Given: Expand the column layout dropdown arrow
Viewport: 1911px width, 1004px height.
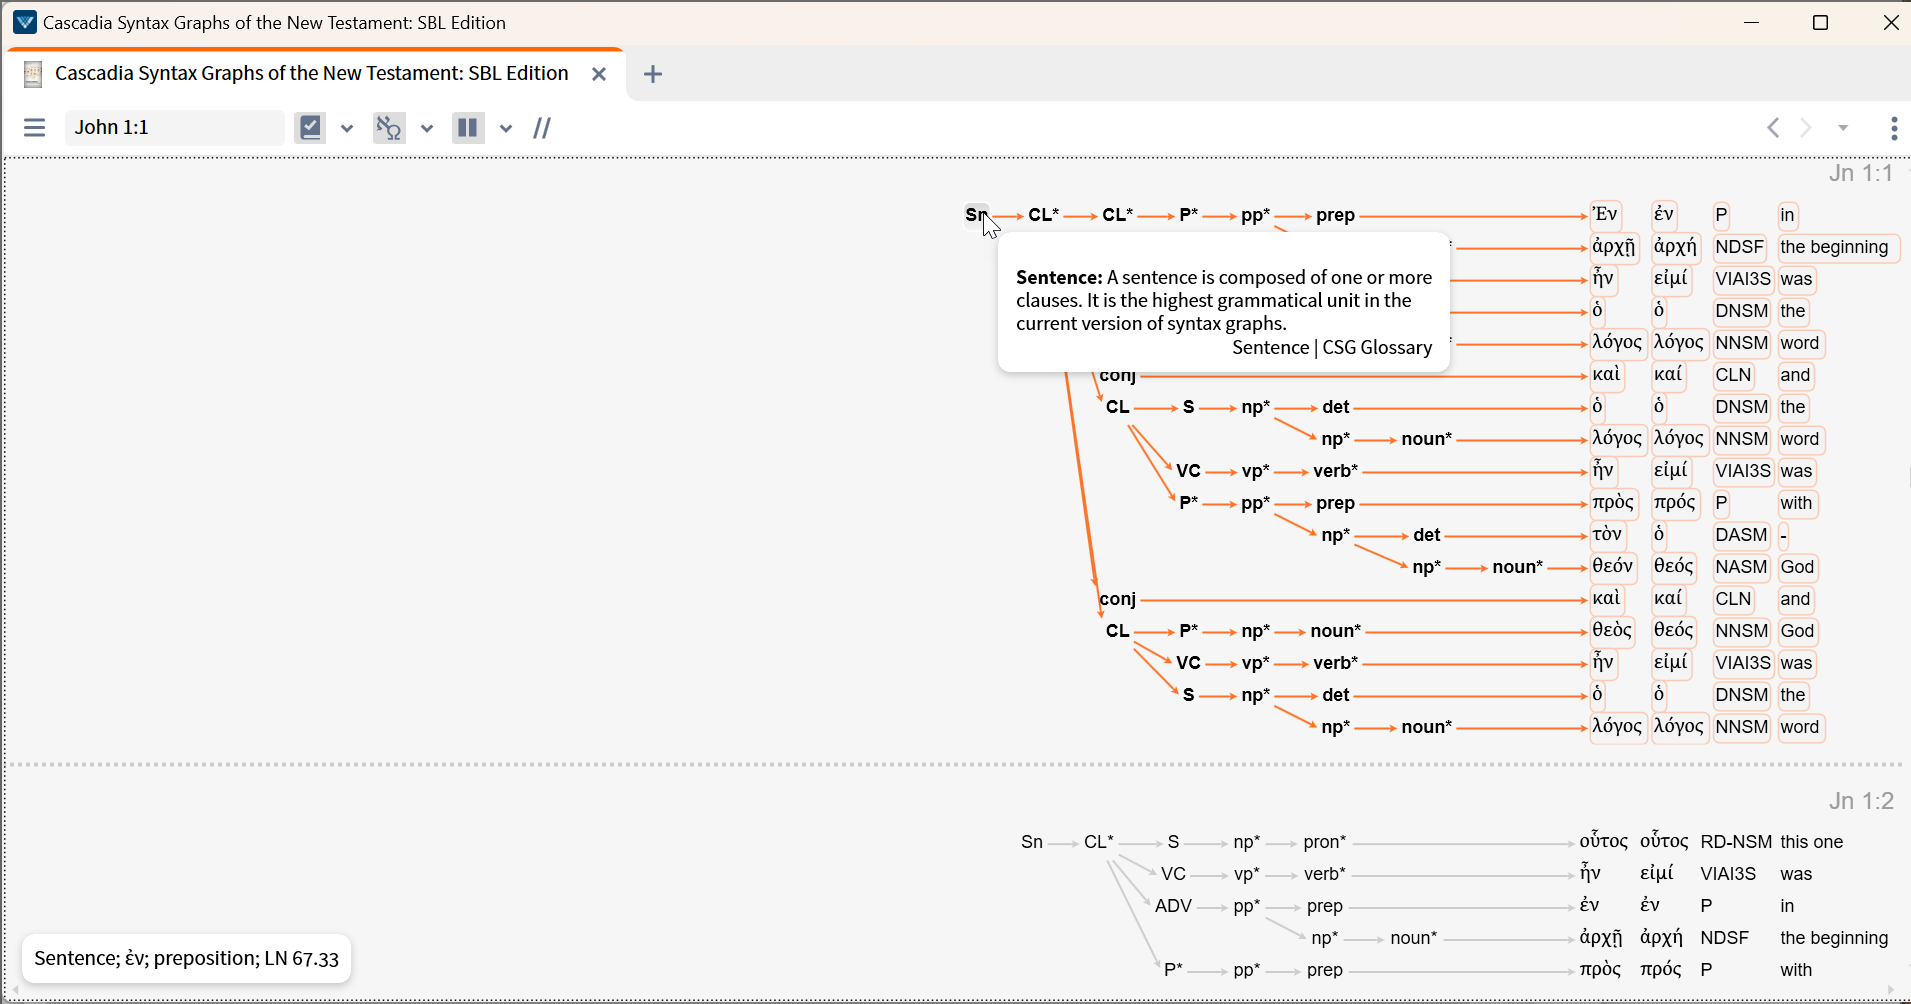Looking at the screenshot, I should point(506,128).
